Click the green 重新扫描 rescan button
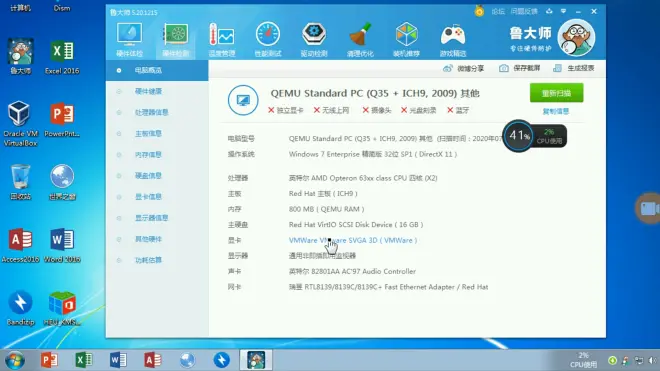This screenshot has width=660, height=371. [x=556, y=93]
